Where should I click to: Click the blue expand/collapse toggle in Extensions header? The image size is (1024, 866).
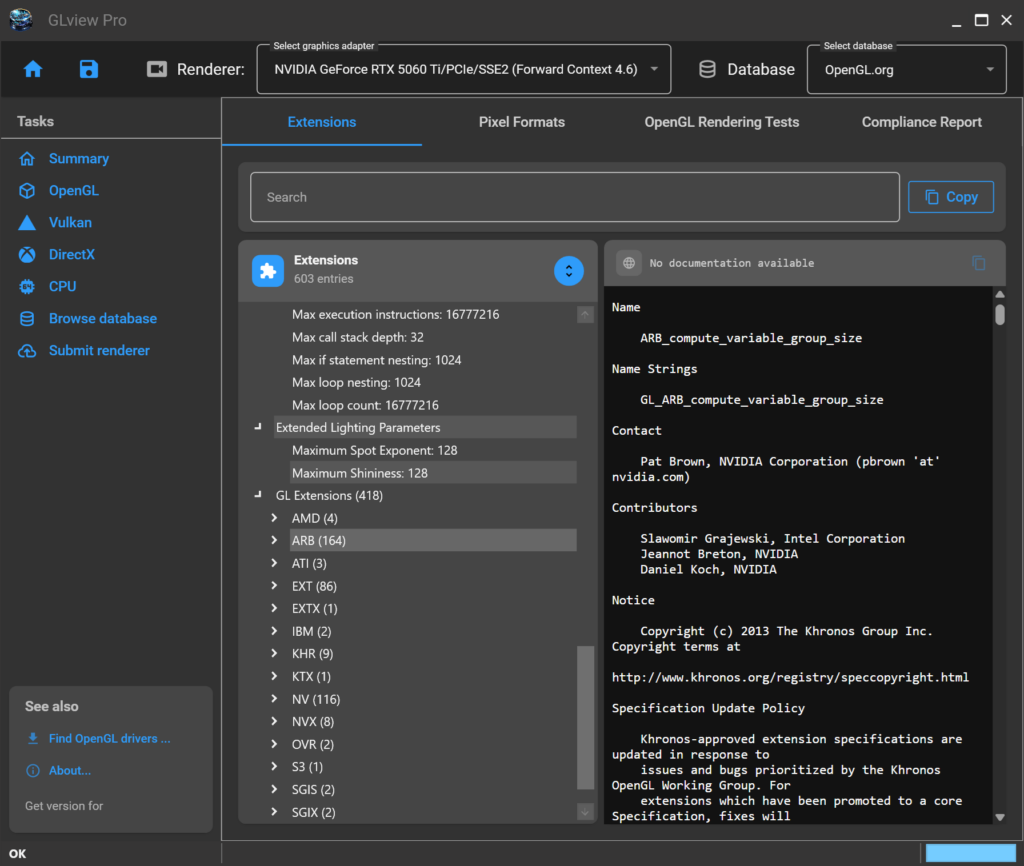[568, 270]
